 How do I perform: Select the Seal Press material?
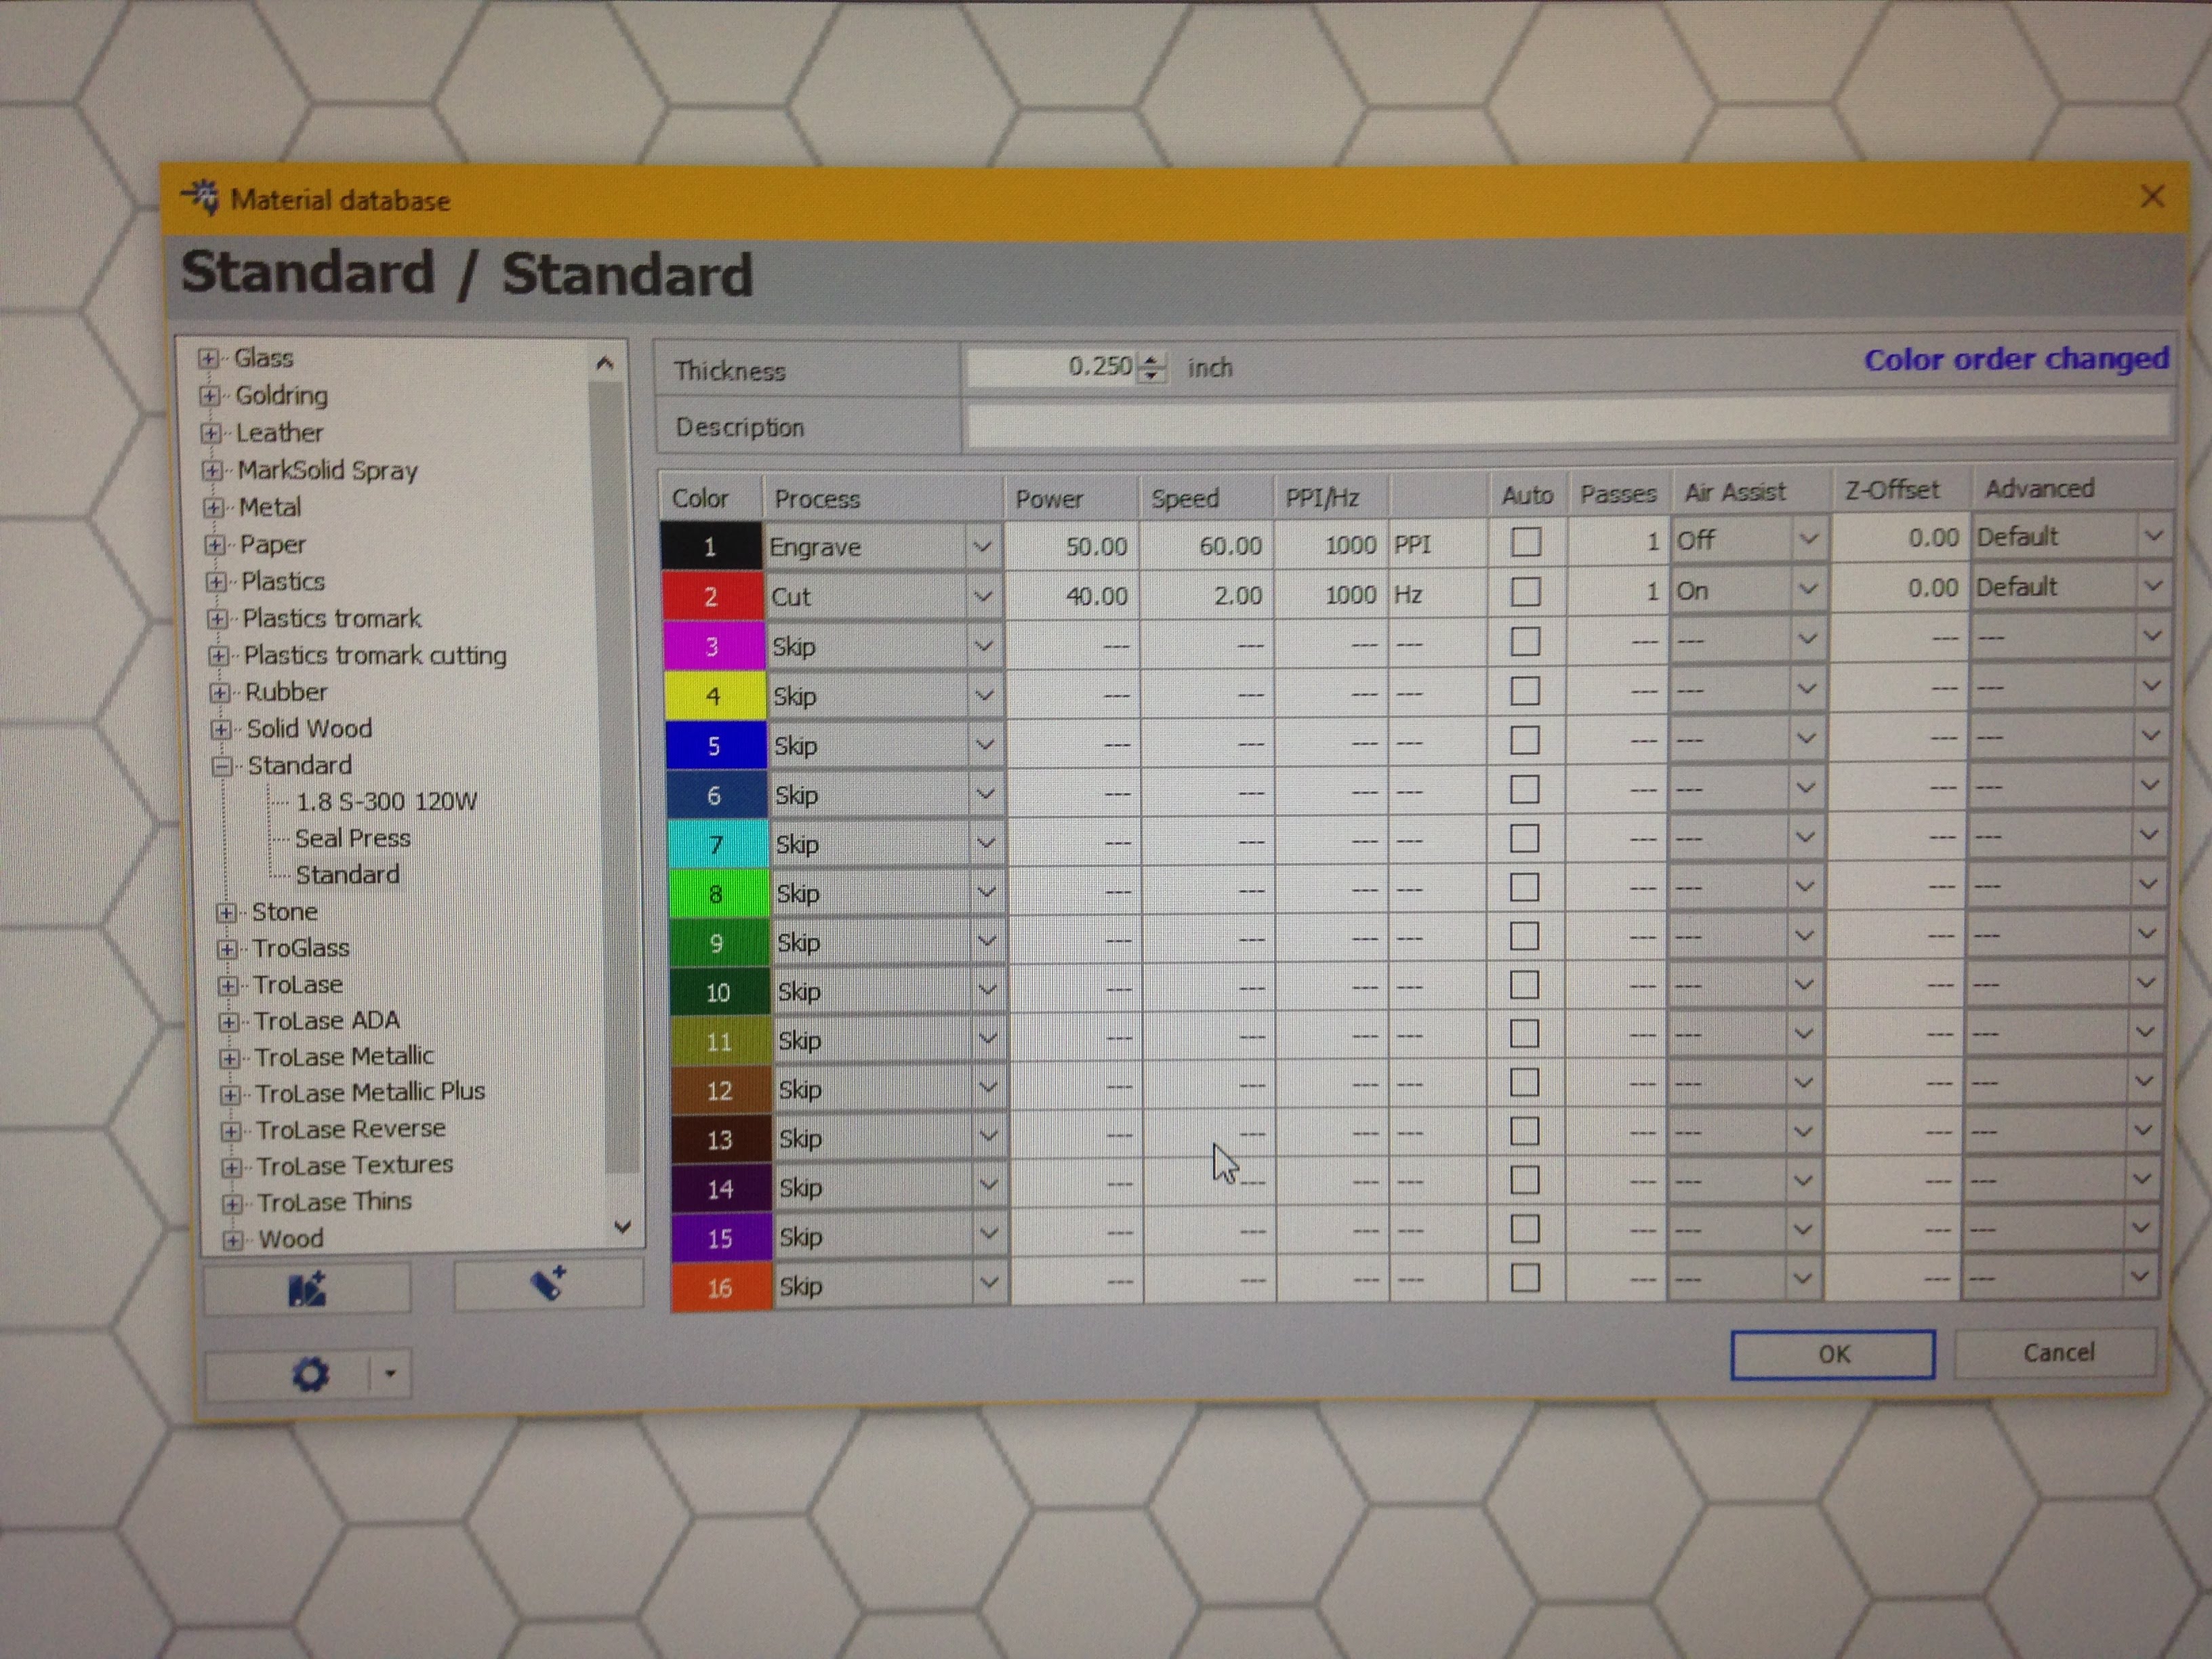coord(353,838)
